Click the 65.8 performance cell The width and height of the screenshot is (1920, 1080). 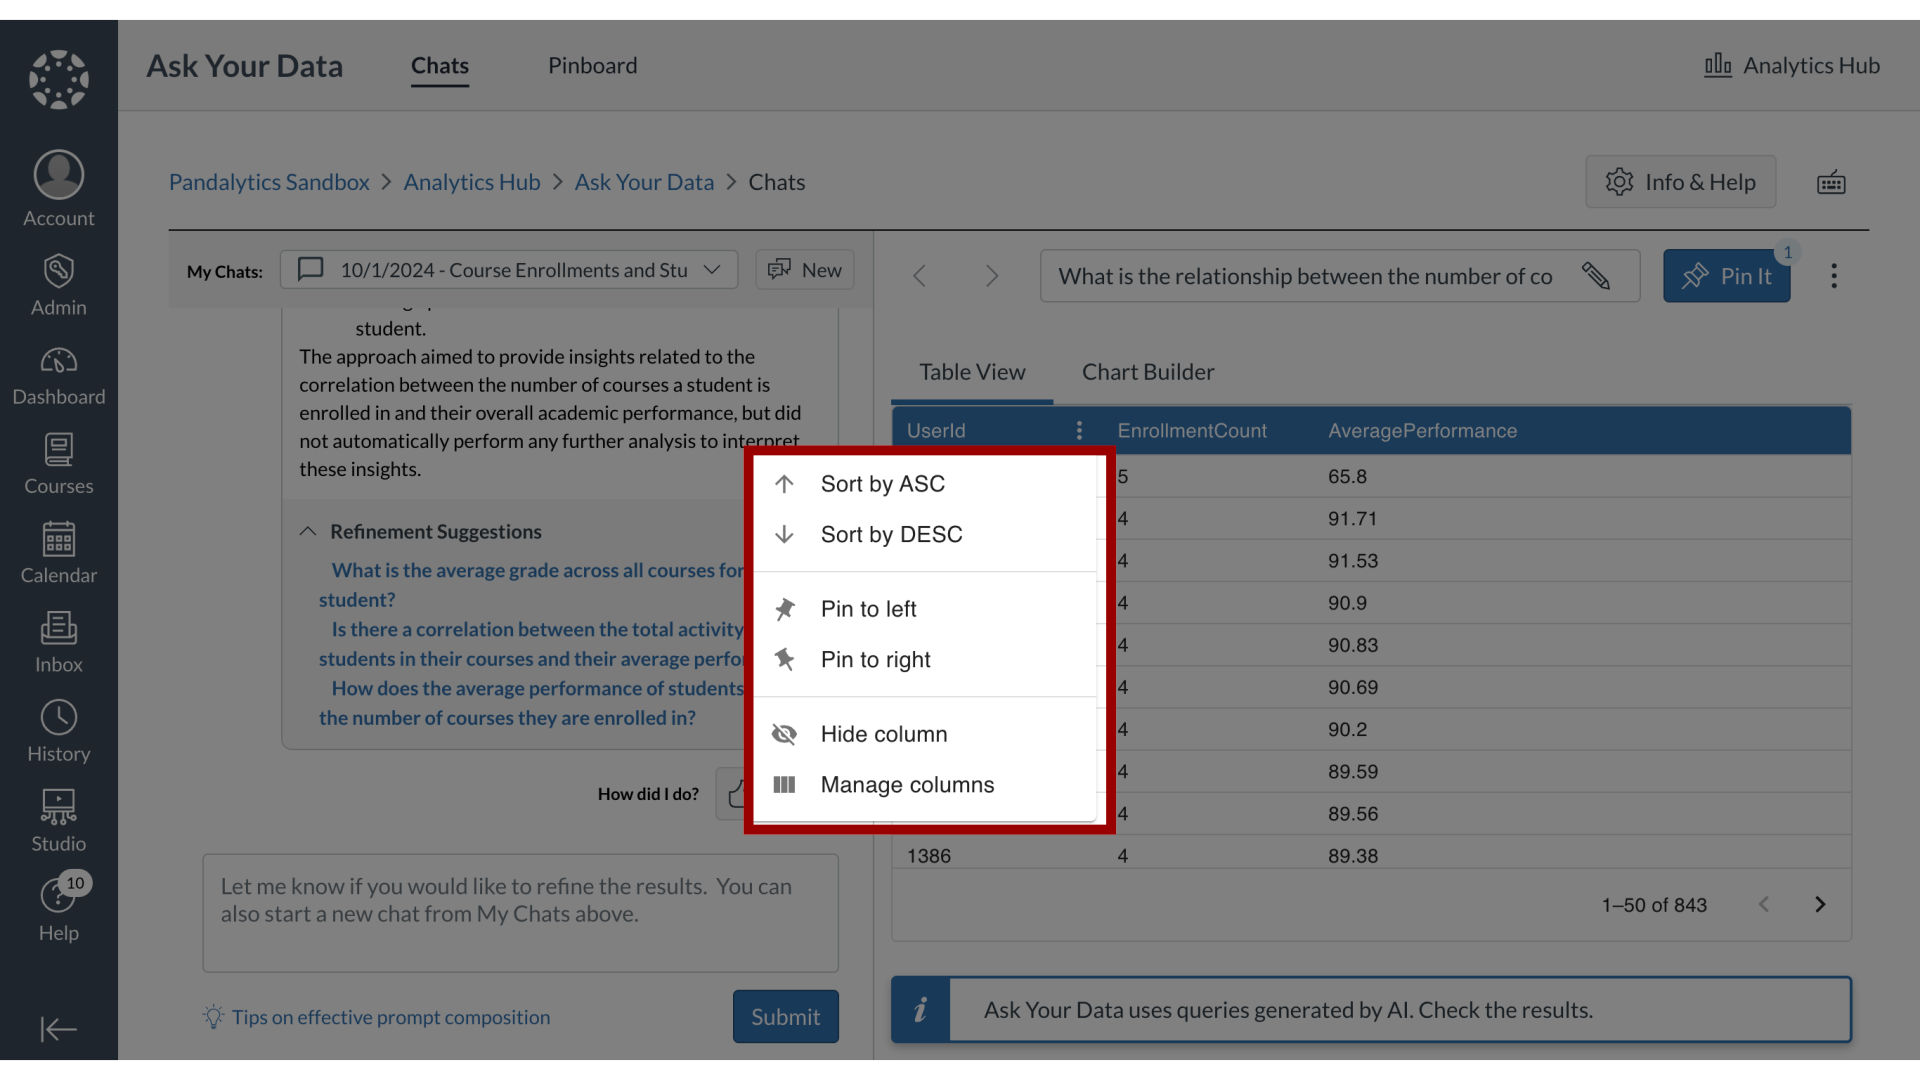pos(1347,477)
